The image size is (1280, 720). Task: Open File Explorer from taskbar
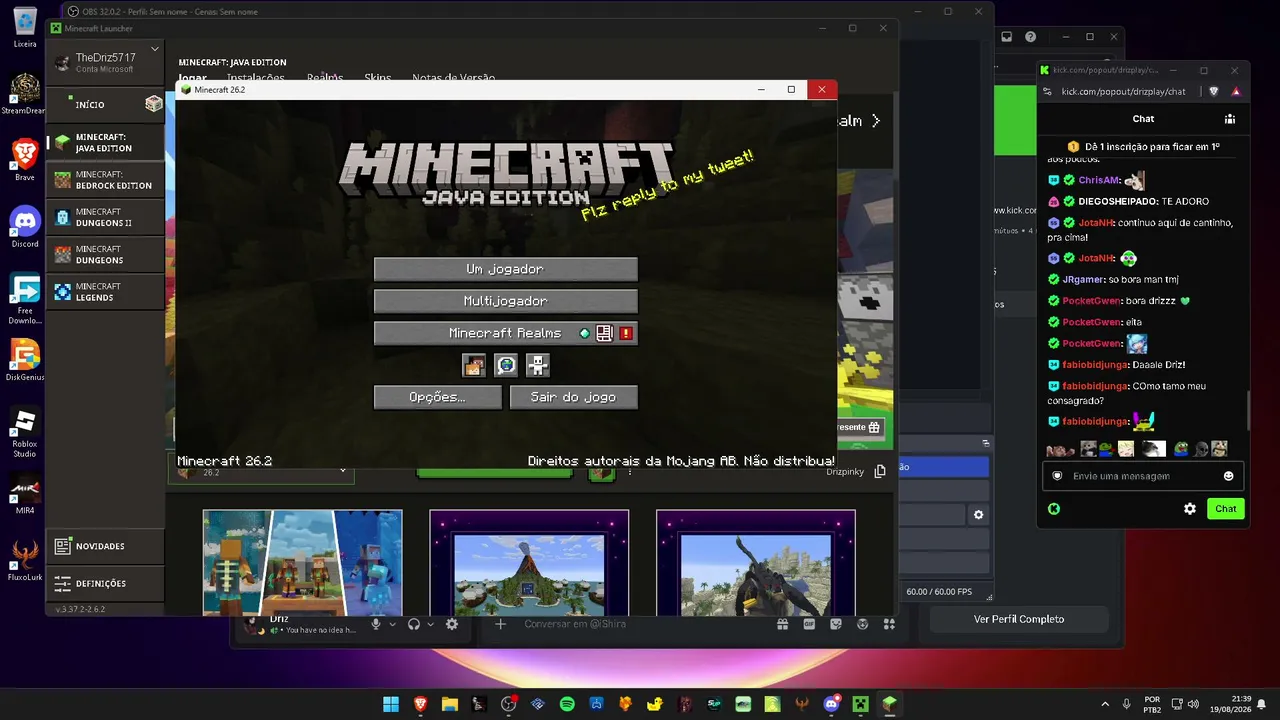(x=450, y=704)
